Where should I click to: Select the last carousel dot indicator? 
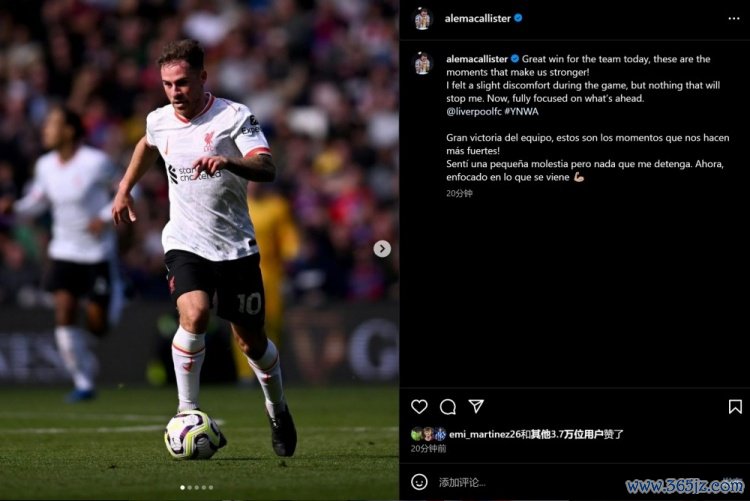pyautogui.click(x=211, y=488)
